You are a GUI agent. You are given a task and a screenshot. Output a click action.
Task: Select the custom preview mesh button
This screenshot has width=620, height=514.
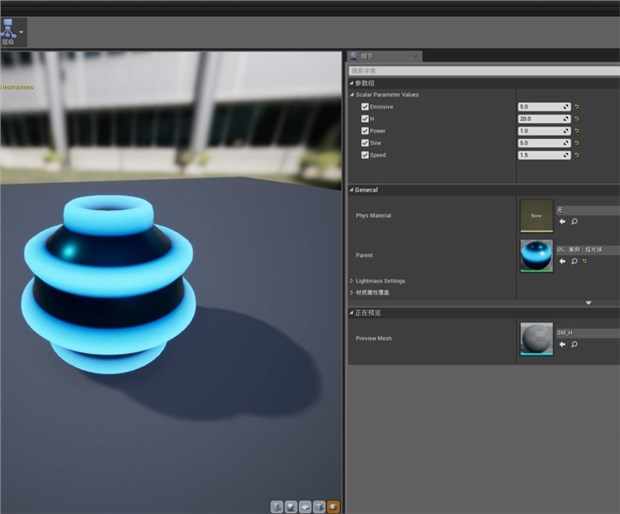point(334,506)
